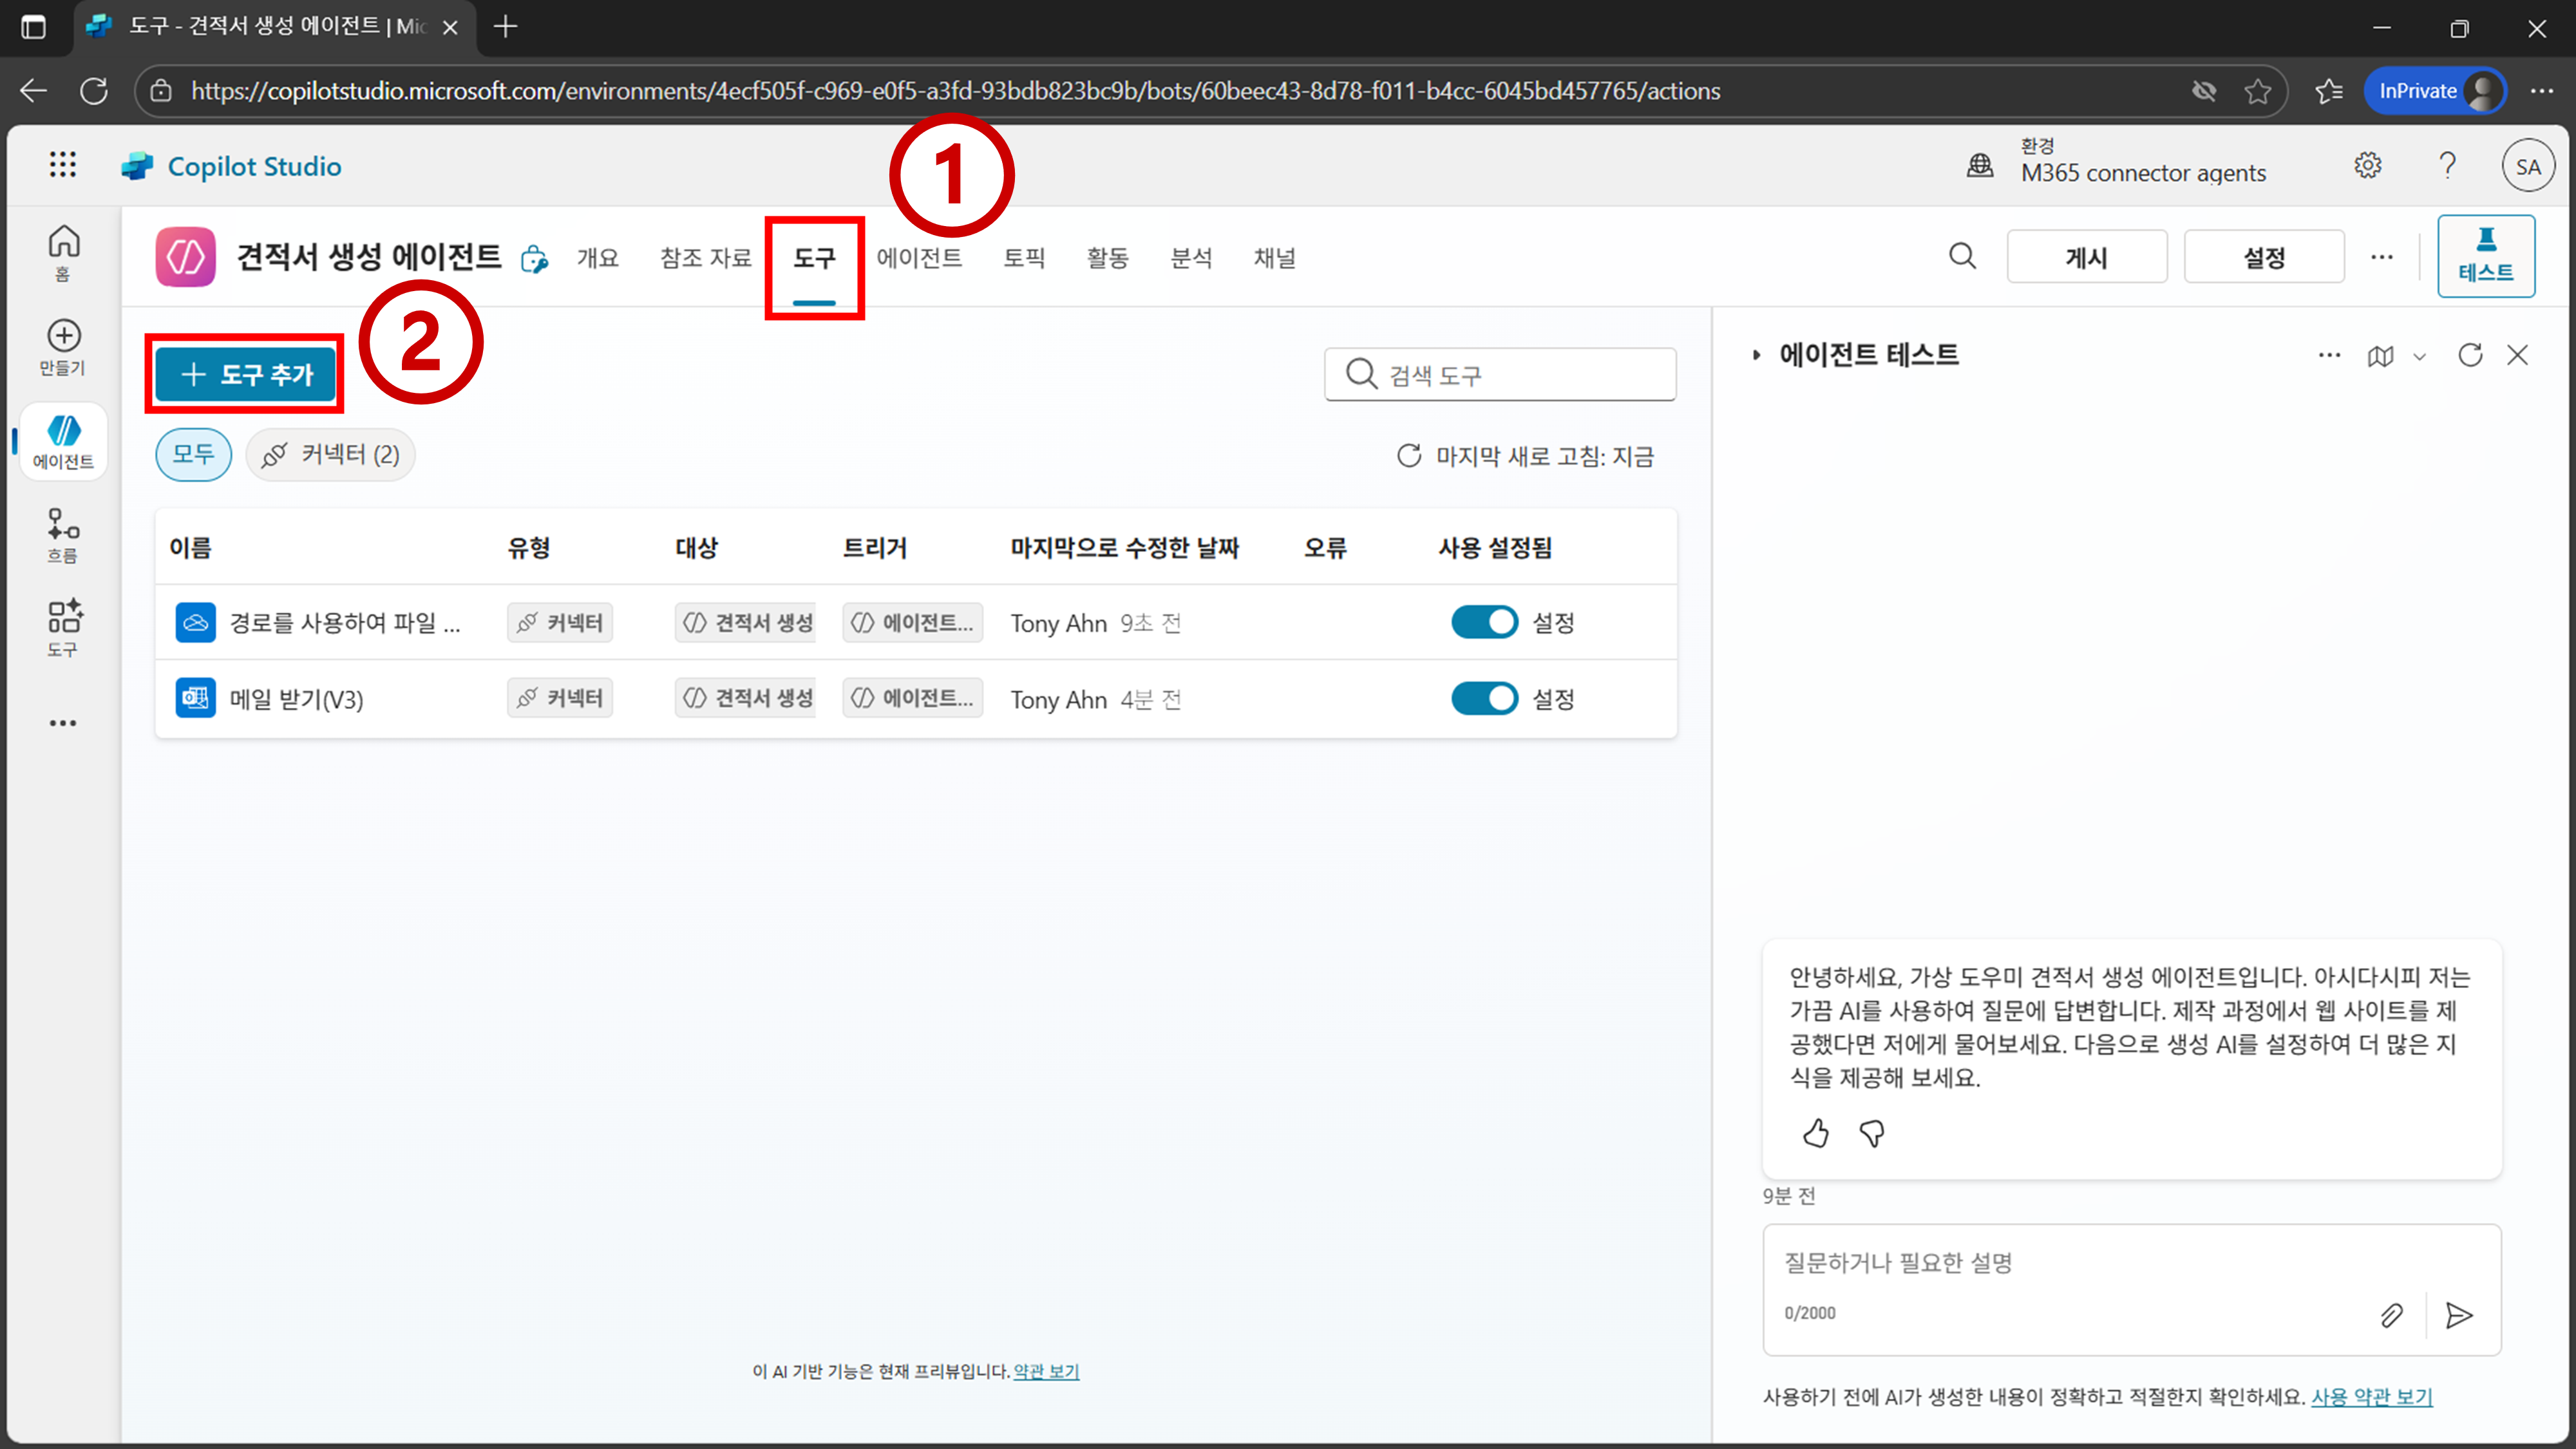Open the map icon chevron dropdown

coord(2419,356)
